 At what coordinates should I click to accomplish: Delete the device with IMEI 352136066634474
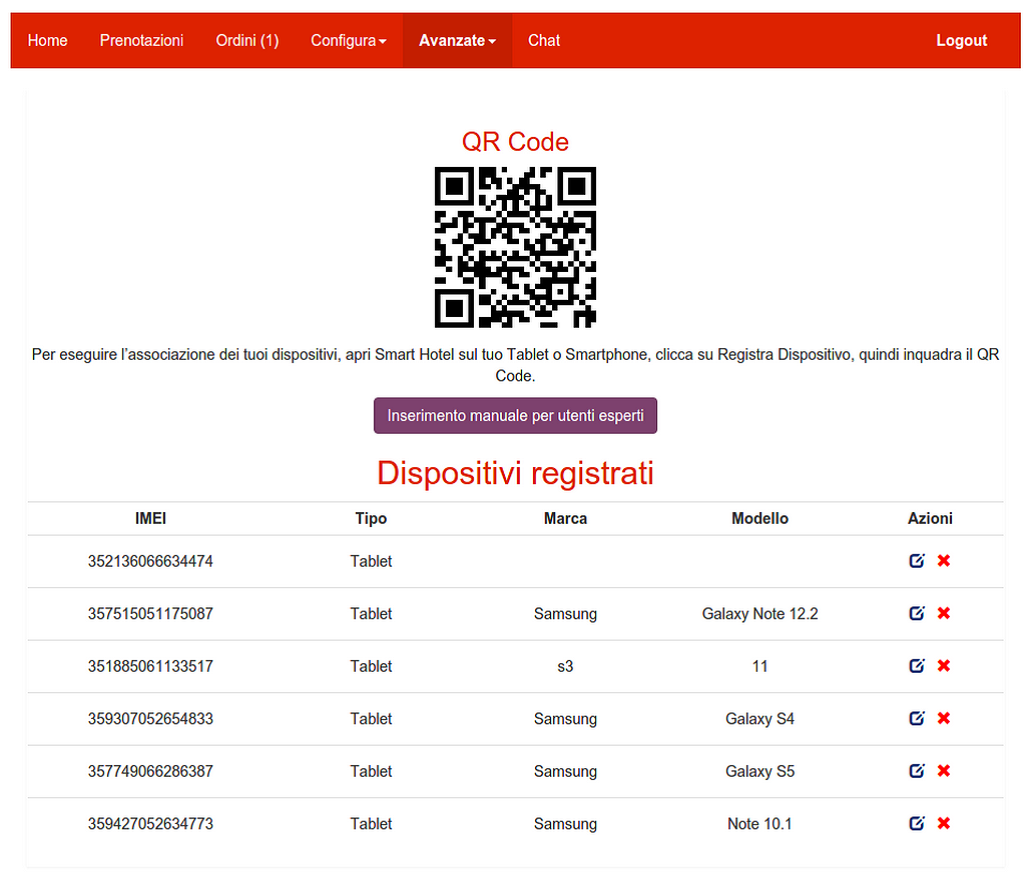943,561
